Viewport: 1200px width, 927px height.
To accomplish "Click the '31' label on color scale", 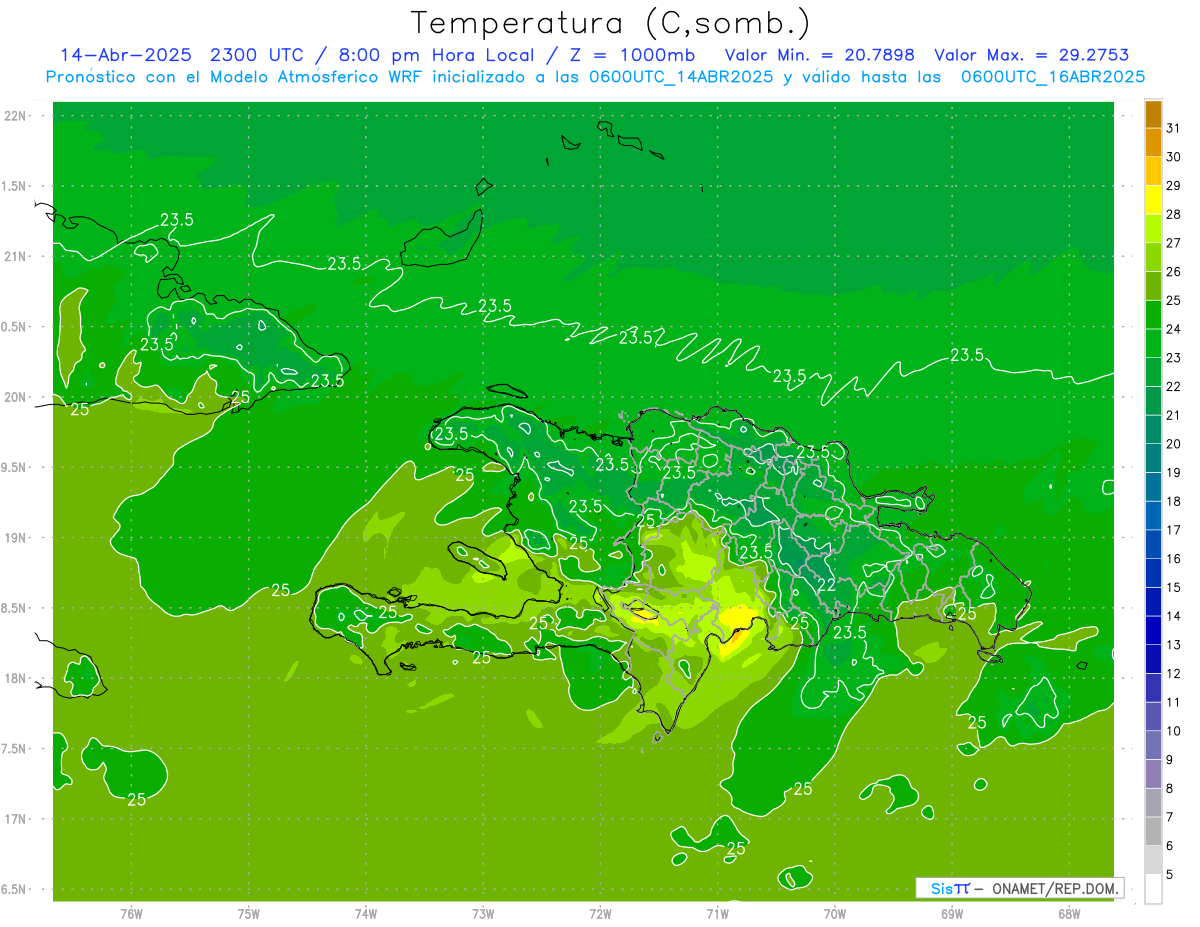I will click(x=1173, y=128).
